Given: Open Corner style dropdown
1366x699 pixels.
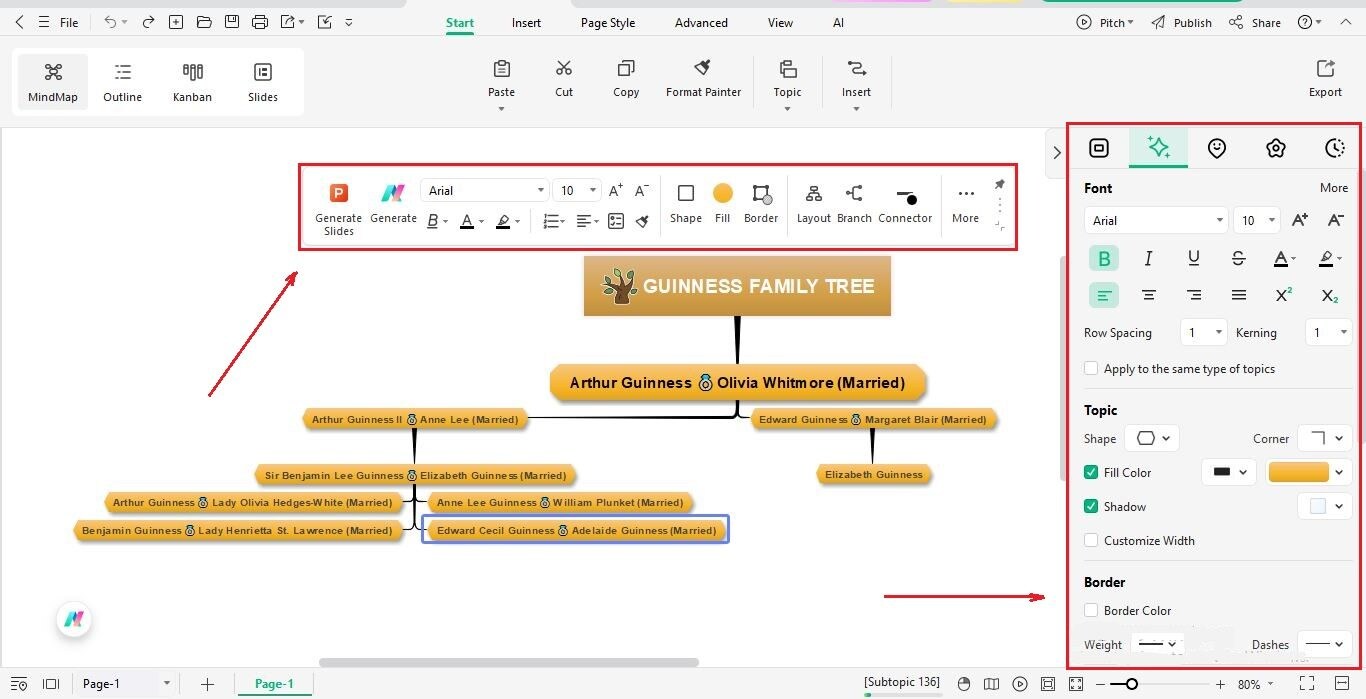Looking at the screenshot, I should 1325,439.
